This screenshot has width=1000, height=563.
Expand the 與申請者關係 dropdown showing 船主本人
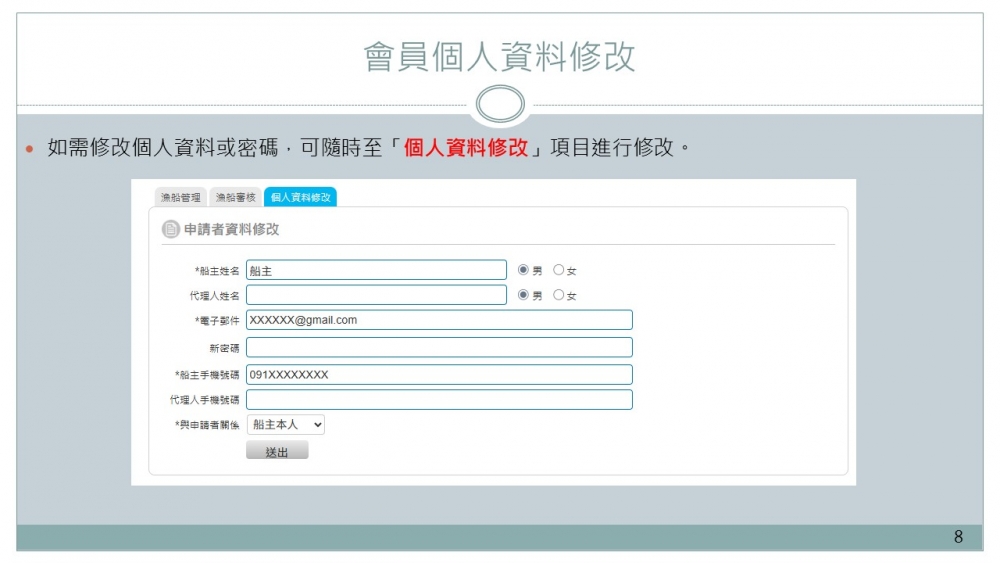pos(285,425)
